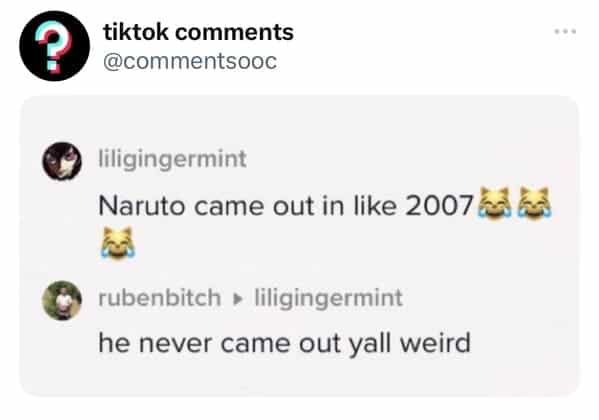Visit the @commentsooc handle
Screen dimensions: 599x420
[190, 62]
